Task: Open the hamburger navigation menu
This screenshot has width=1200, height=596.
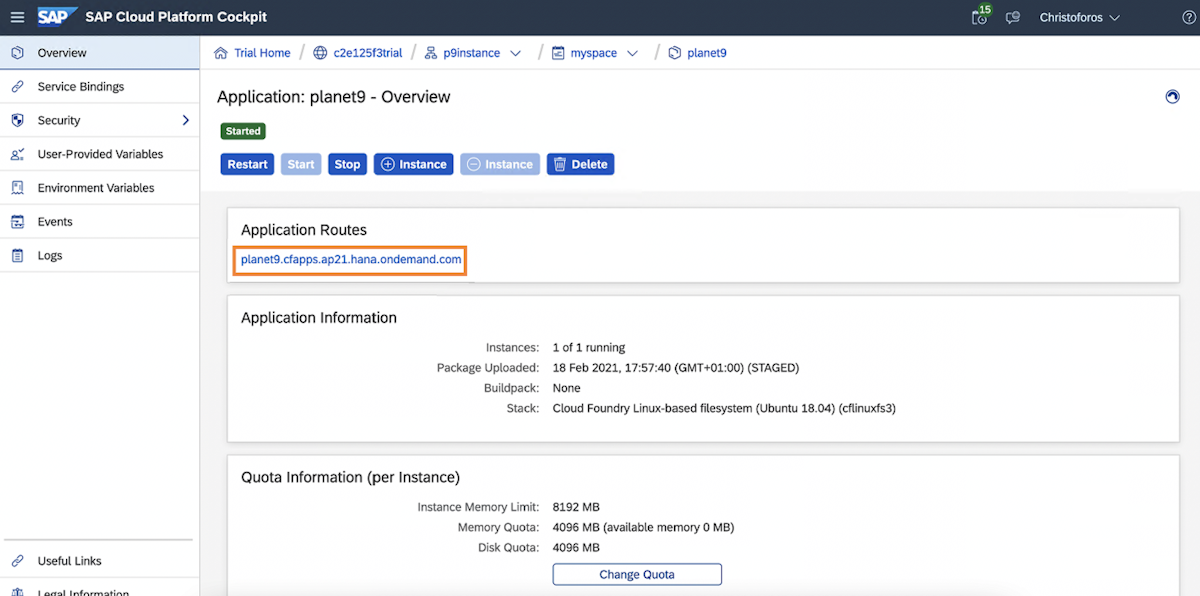Action: point(17,17)
